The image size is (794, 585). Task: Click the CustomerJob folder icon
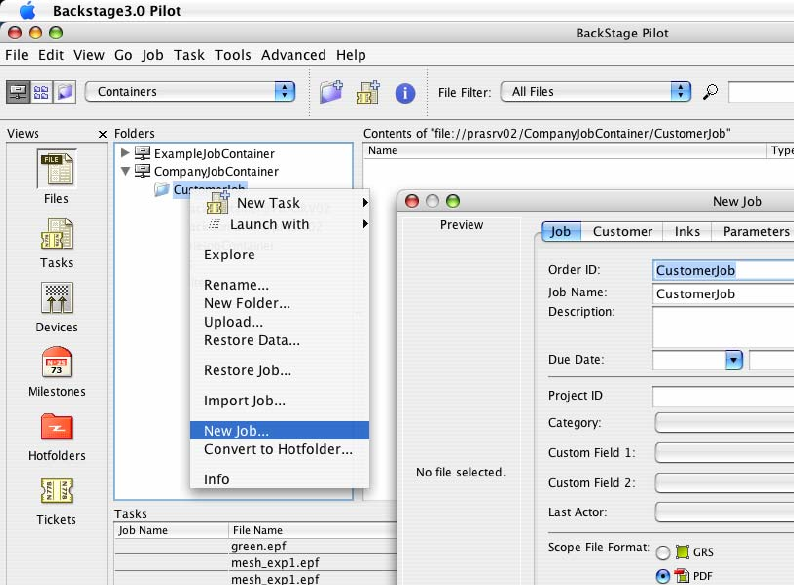162,189
